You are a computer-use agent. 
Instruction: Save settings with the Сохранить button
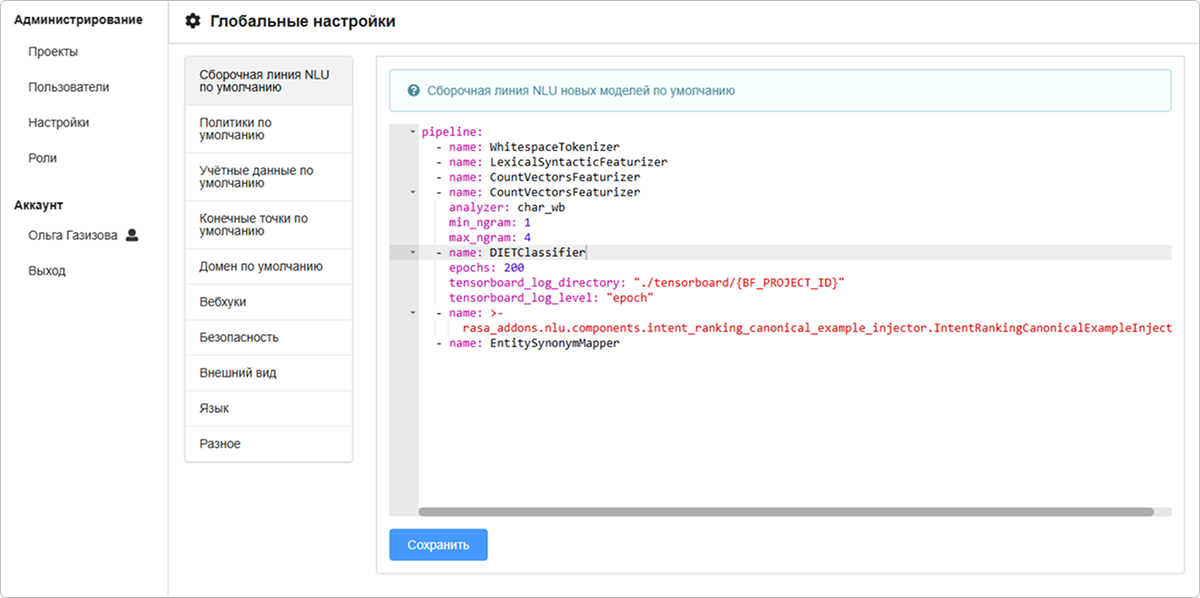[438, 545]
